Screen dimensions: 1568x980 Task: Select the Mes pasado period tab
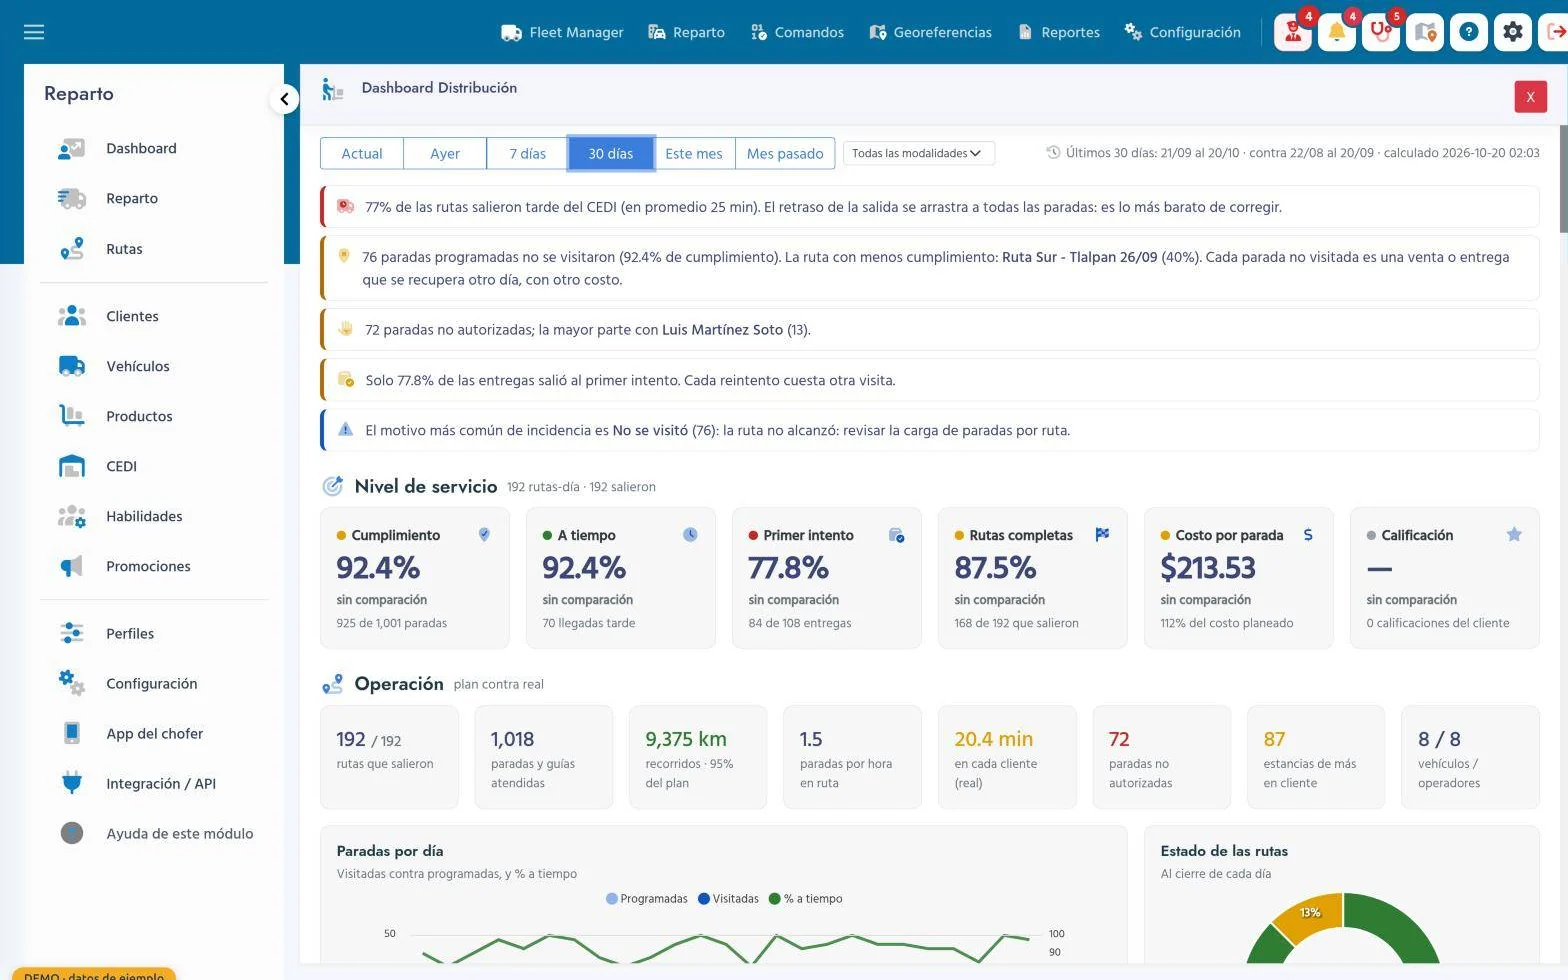pyautogui.click(x=785, y=154)
